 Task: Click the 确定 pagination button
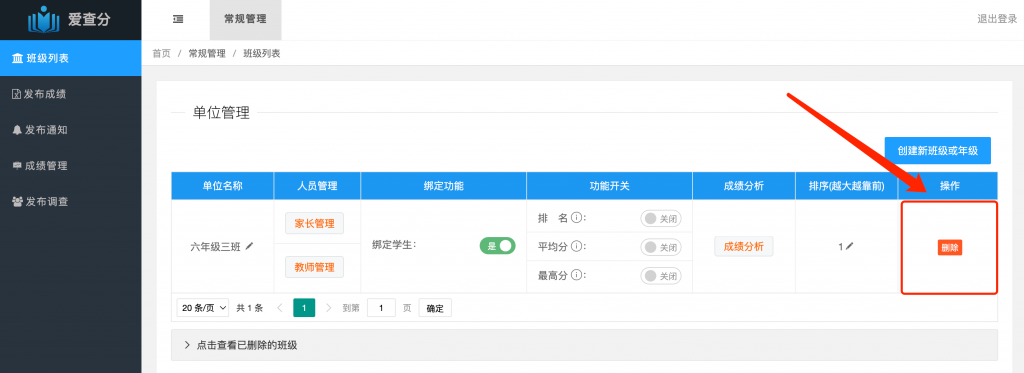click(x=435, y=308)
